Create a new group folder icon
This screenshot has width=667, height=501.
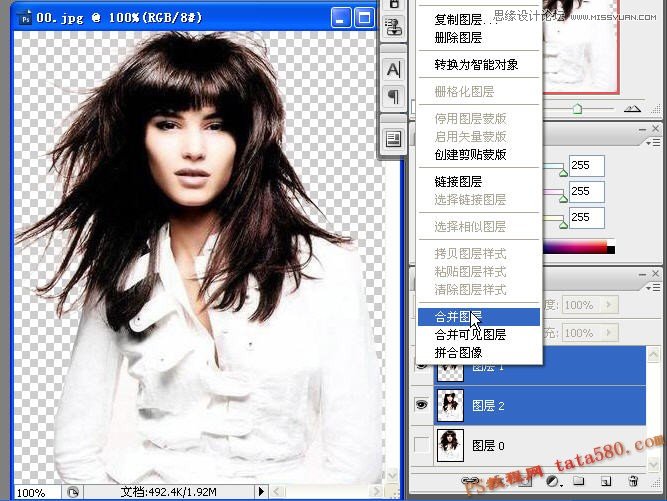(578, 481)
